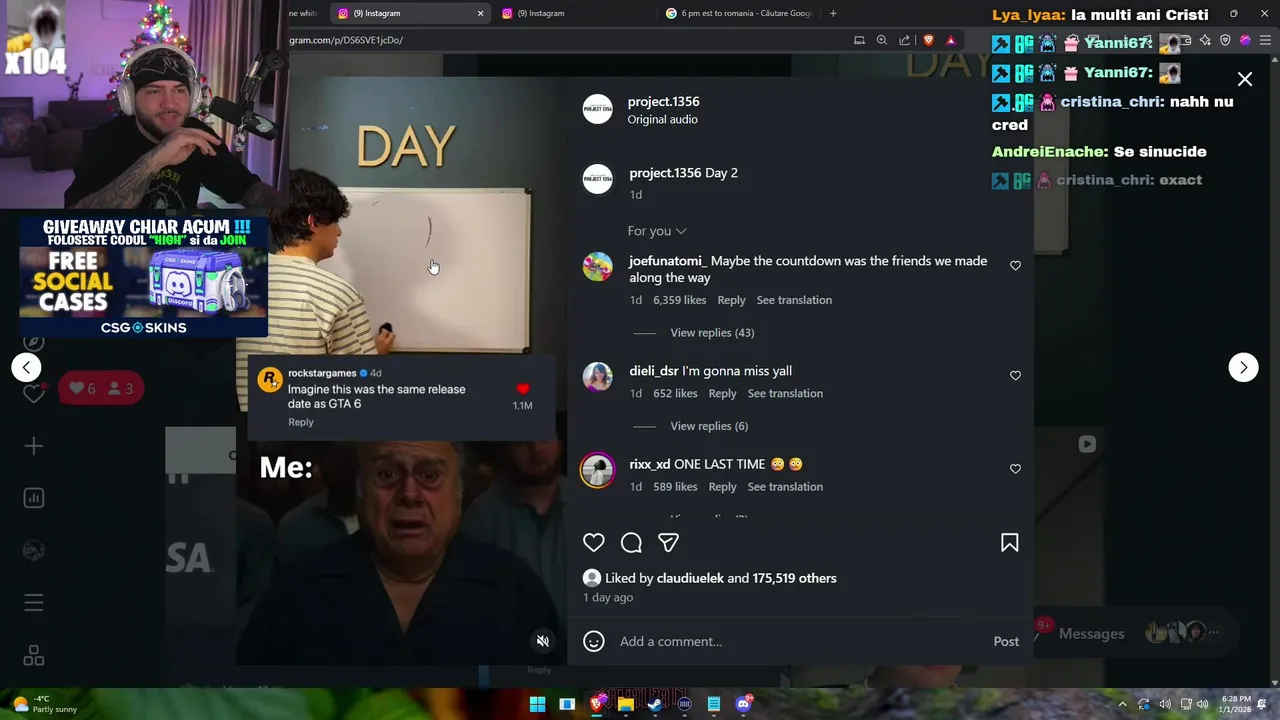Open the emoji picker in comment box
This screenshot has width=1280, height=720.
click(594, 641)
